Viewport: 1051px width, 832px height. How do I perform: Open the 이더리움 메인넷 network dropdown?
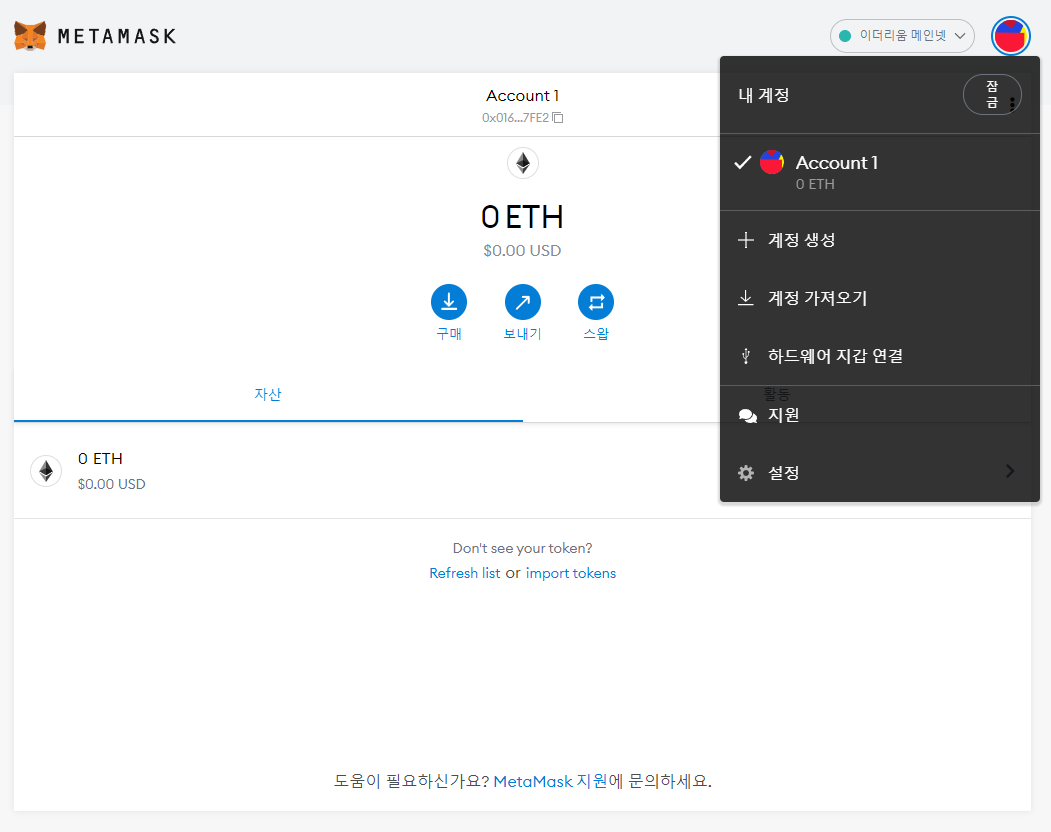(902, 36)
